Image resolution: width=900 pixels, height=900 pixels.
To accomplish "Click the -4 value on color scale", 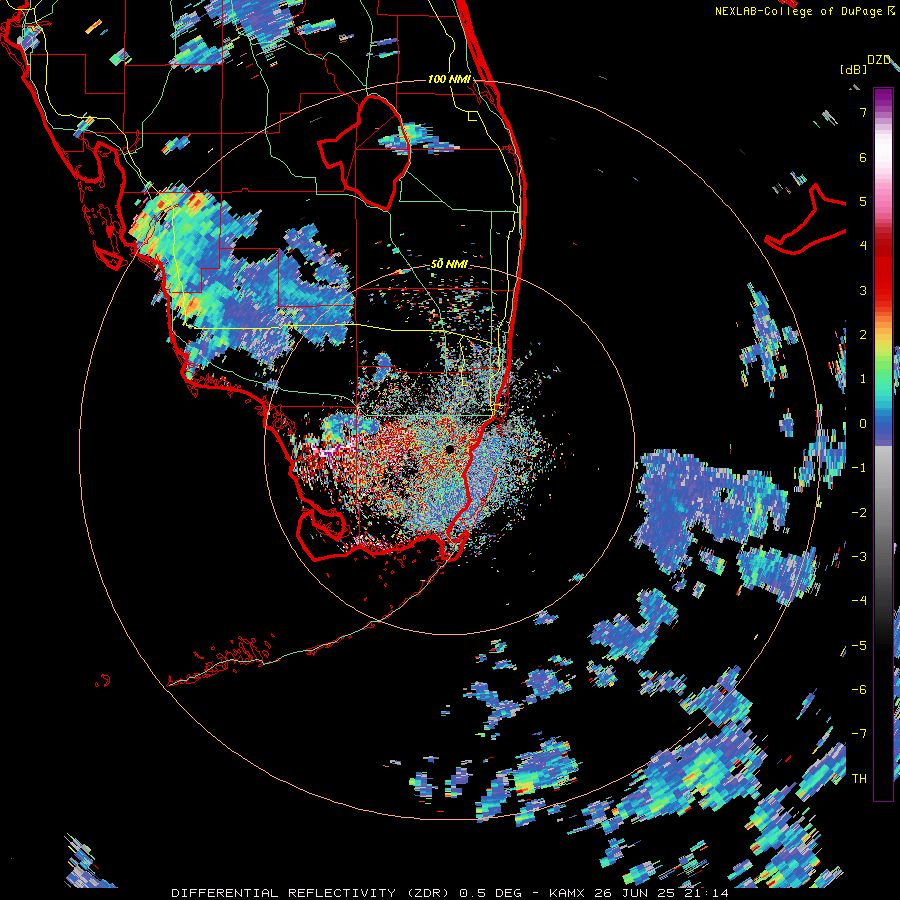I will (x=859, y=600).
